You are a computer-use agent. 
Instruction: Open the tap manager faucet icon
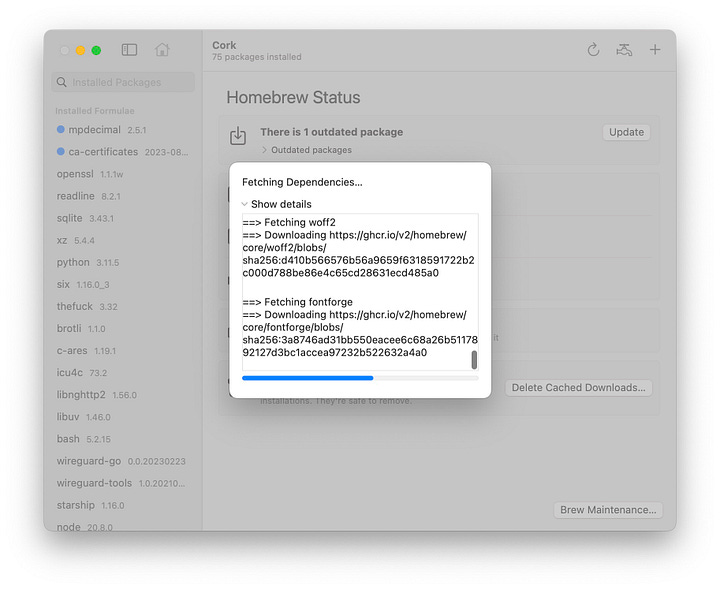pyautogui.click(x=624, y=50)
